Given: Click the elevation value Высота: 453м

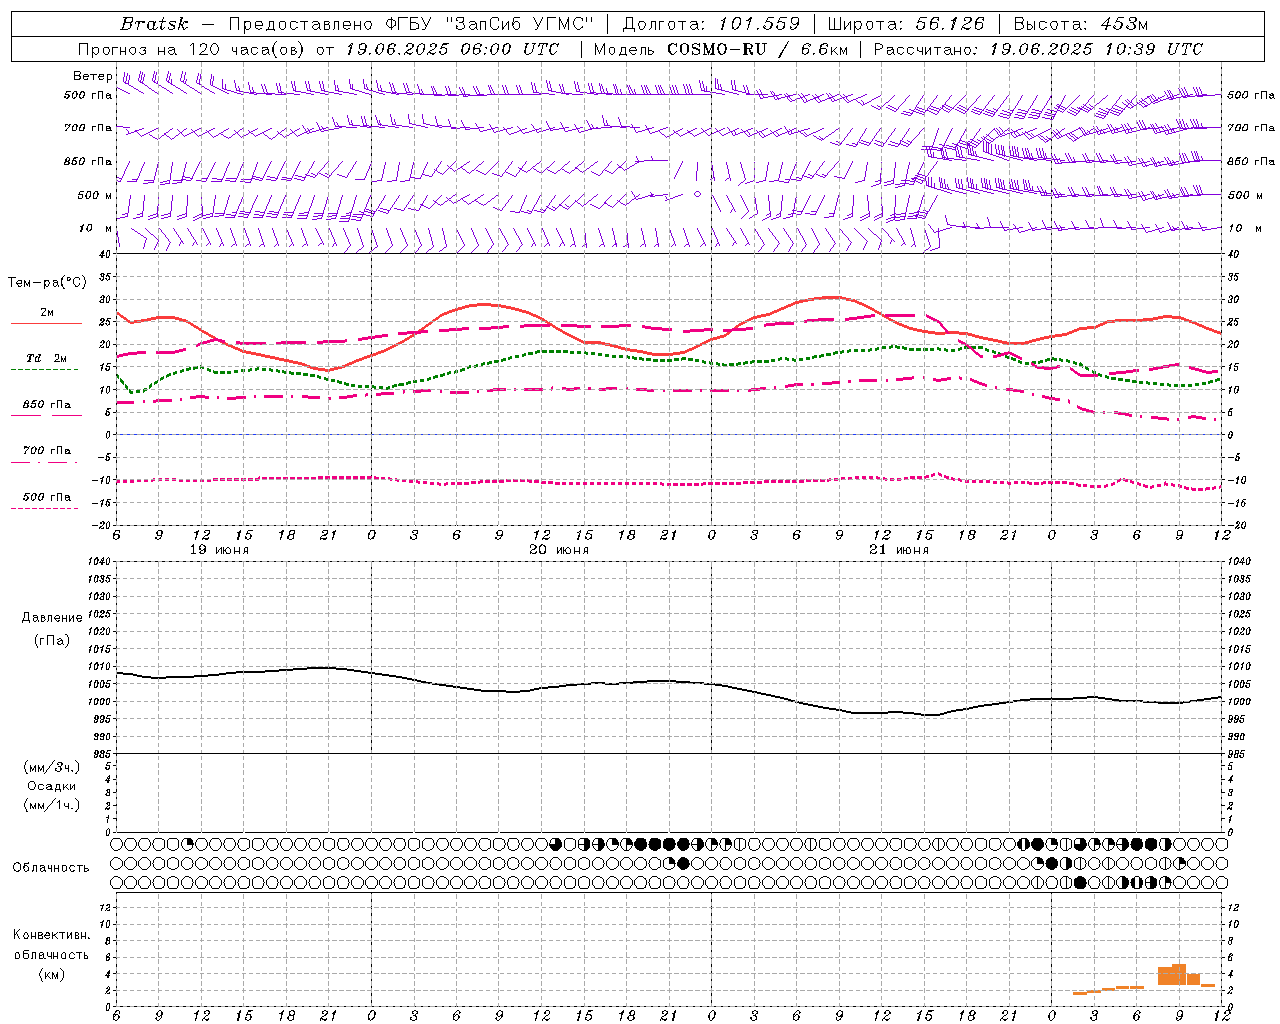Looking at the screenshot, I should (1081, 23).
